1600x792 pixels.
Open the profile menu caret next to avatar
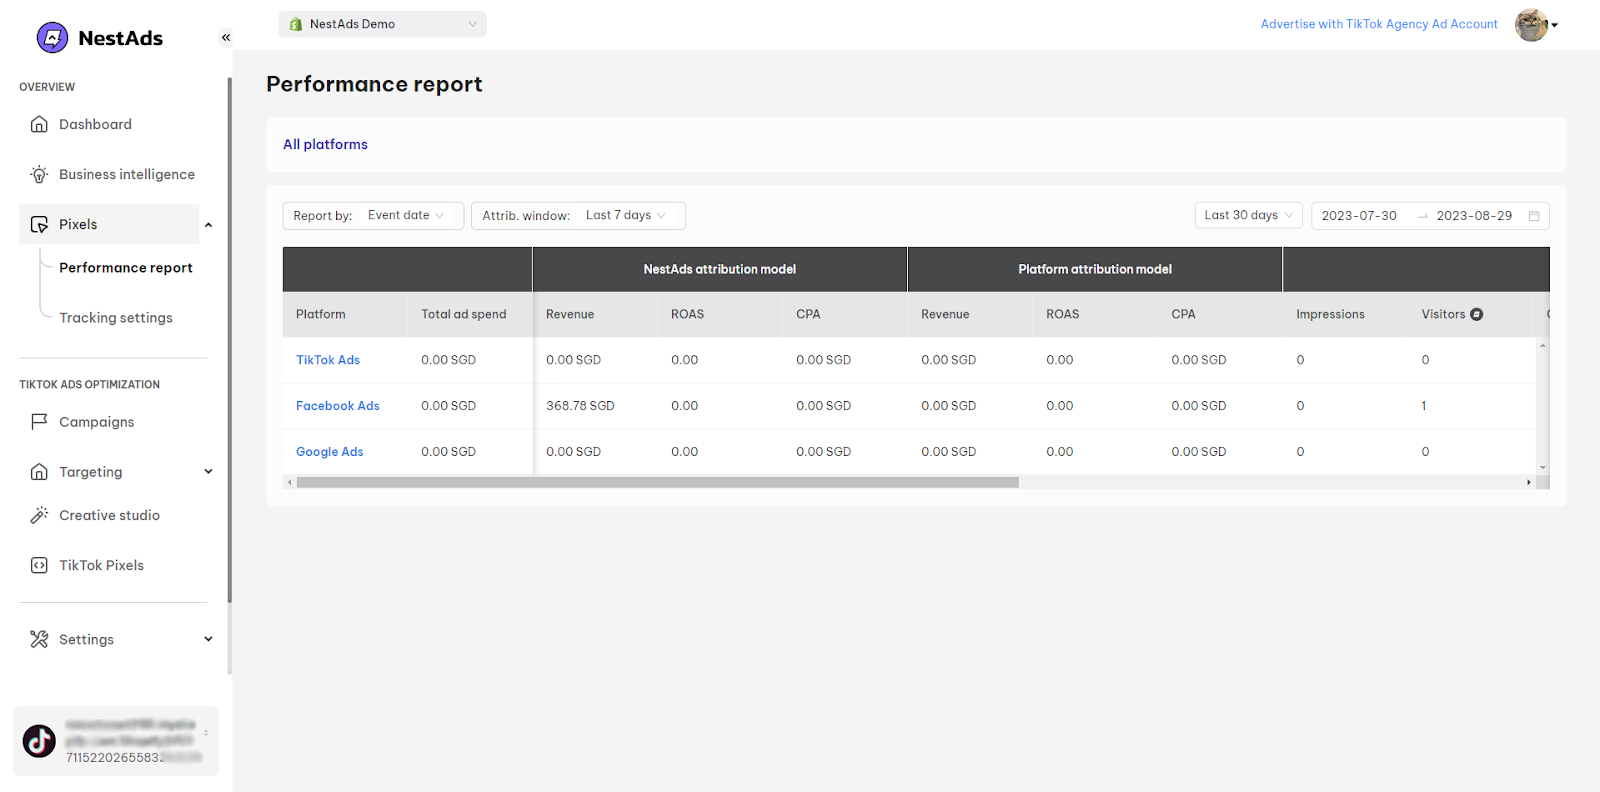(1554, 25)
